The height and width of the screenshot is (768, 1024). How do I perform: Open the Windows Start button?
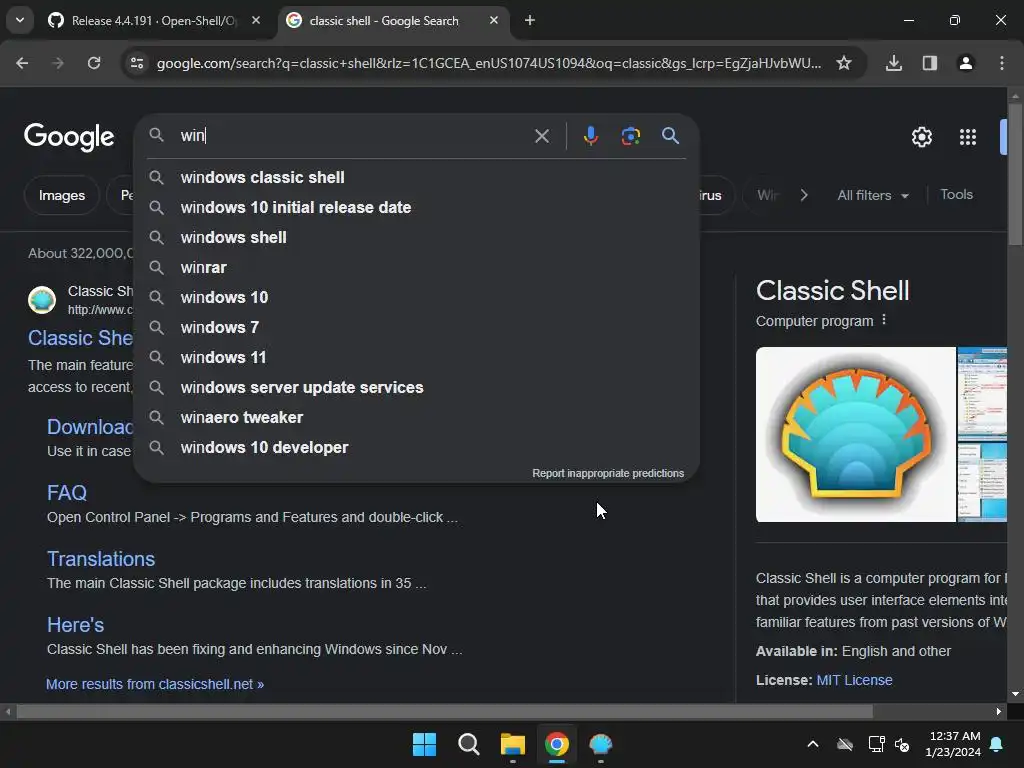coord(424,744)
